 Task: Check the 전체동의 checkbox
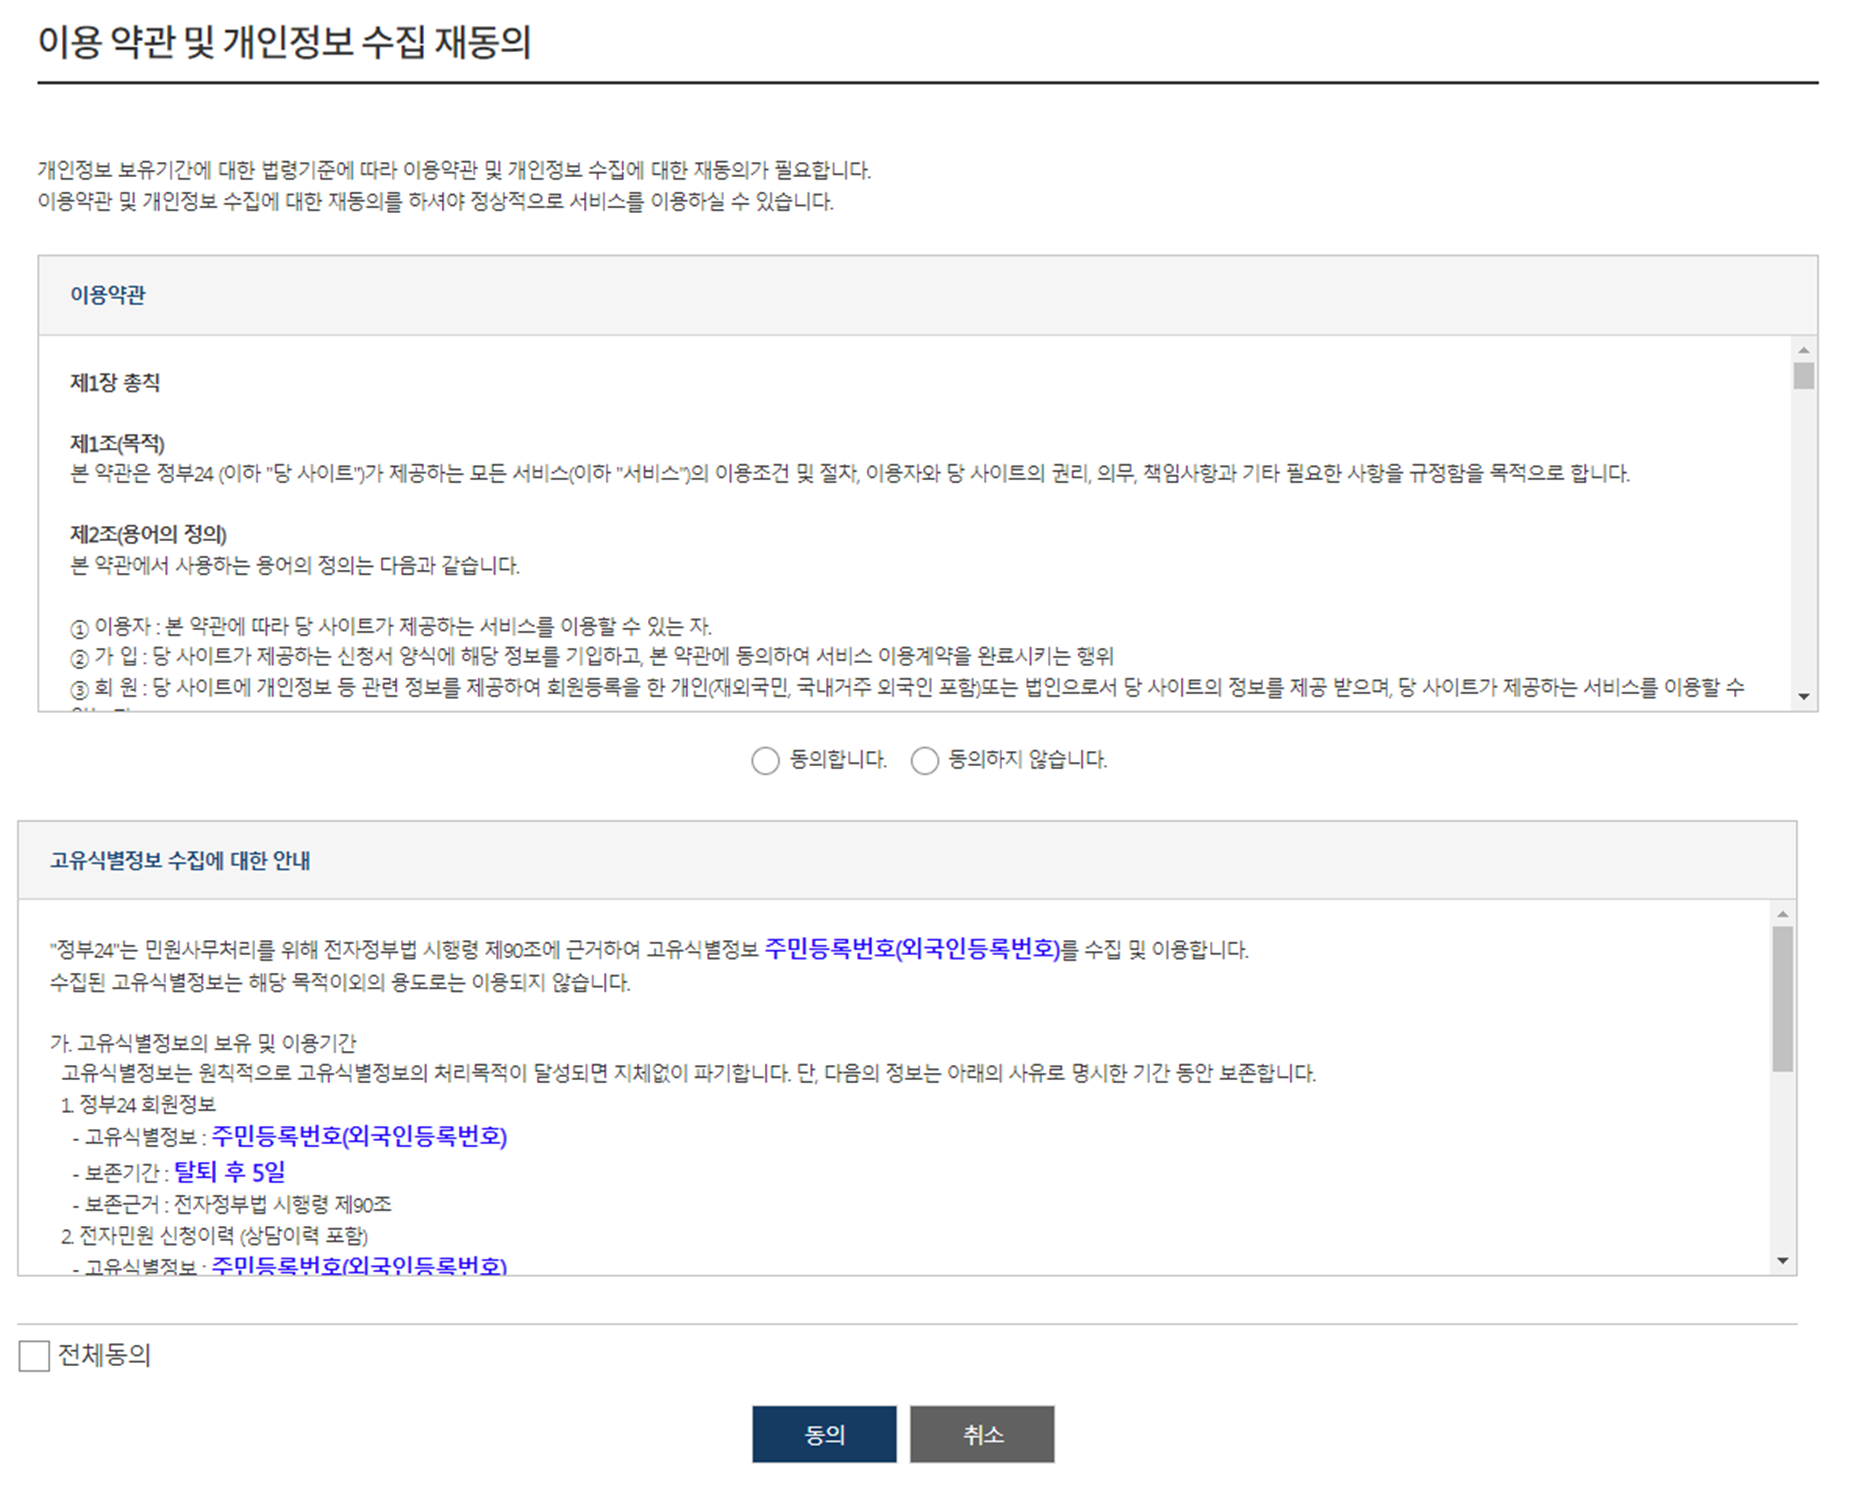tap(34, 1356)
